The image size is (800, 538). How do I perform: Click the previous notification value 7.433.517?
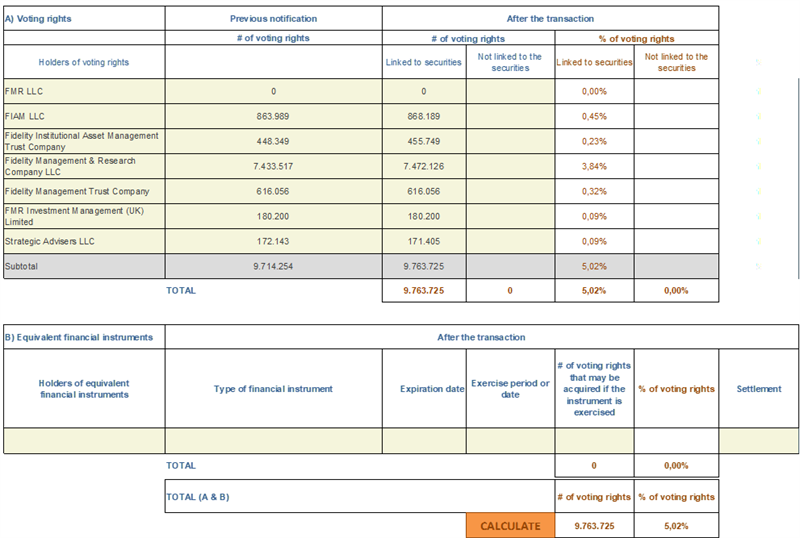coord(273,166)
